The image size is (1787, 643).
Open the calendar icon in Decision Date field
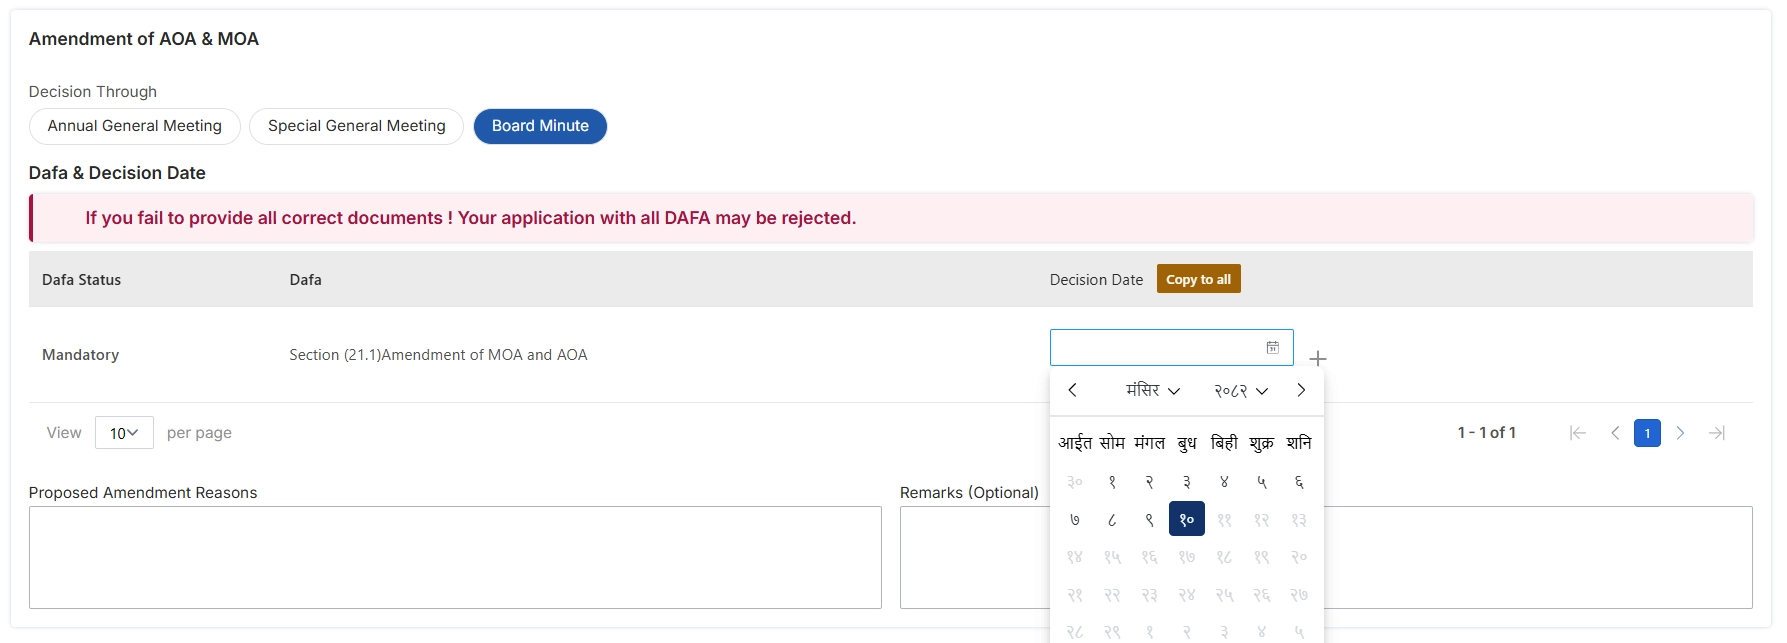1272,347
